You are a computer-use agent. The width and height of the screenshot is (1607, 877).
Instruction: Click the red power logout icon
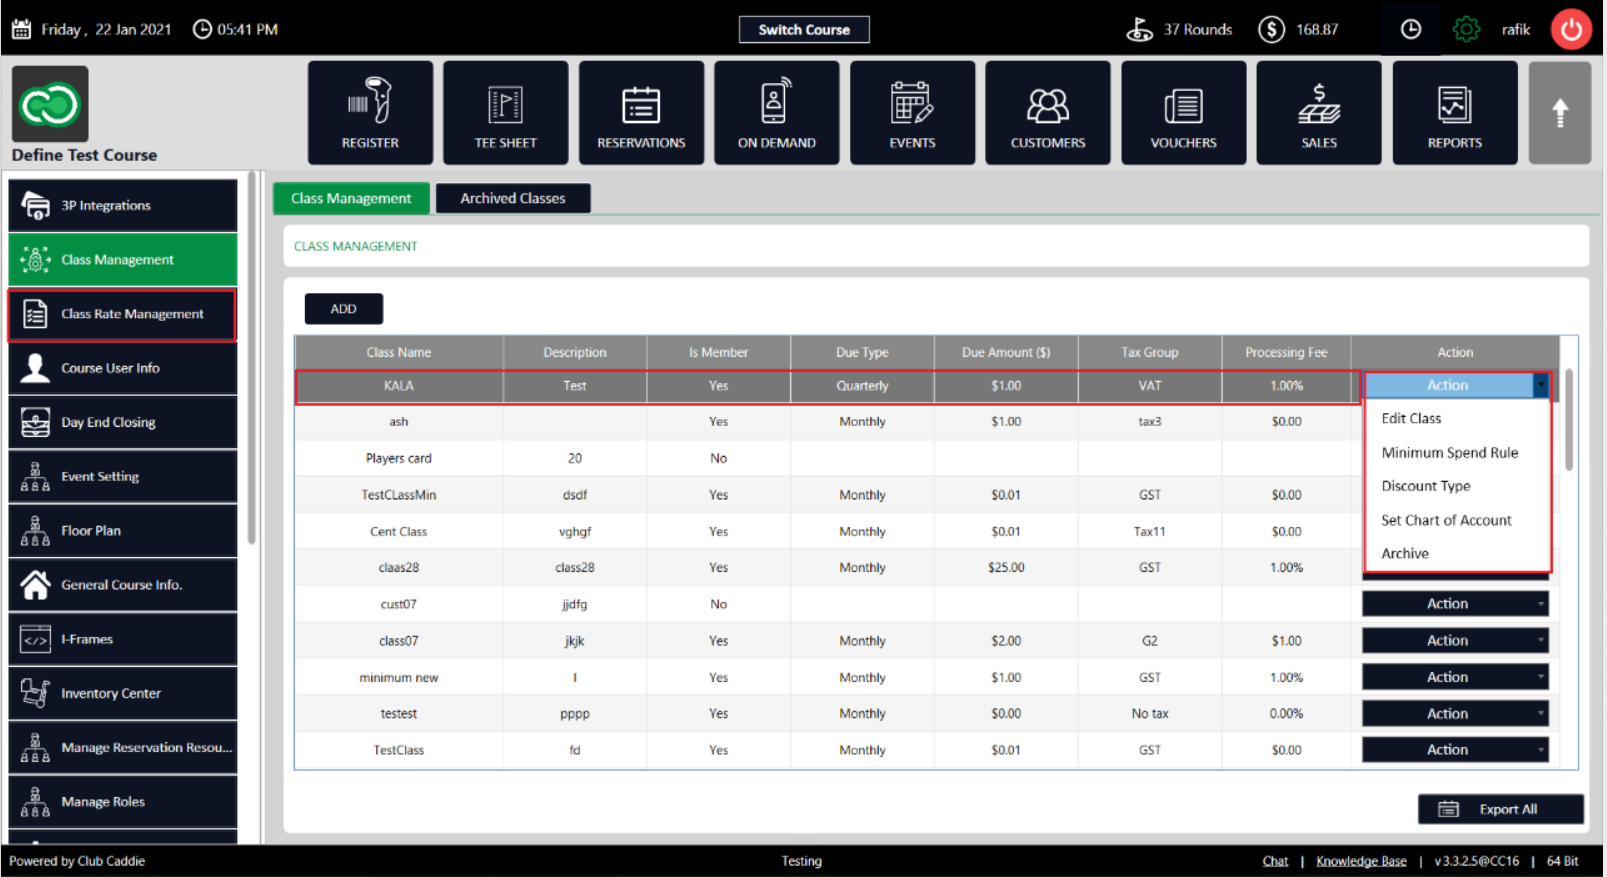pos(1571,29)
